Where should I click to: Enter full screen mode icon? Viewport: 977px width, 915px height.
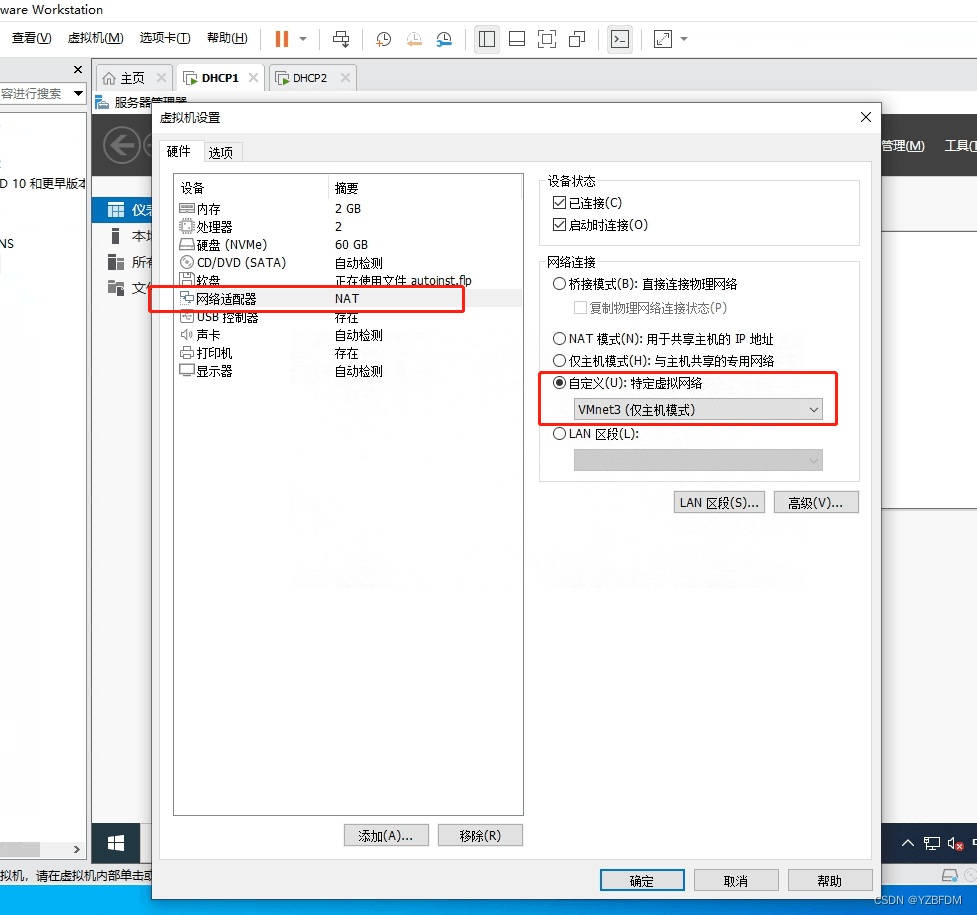546,39
